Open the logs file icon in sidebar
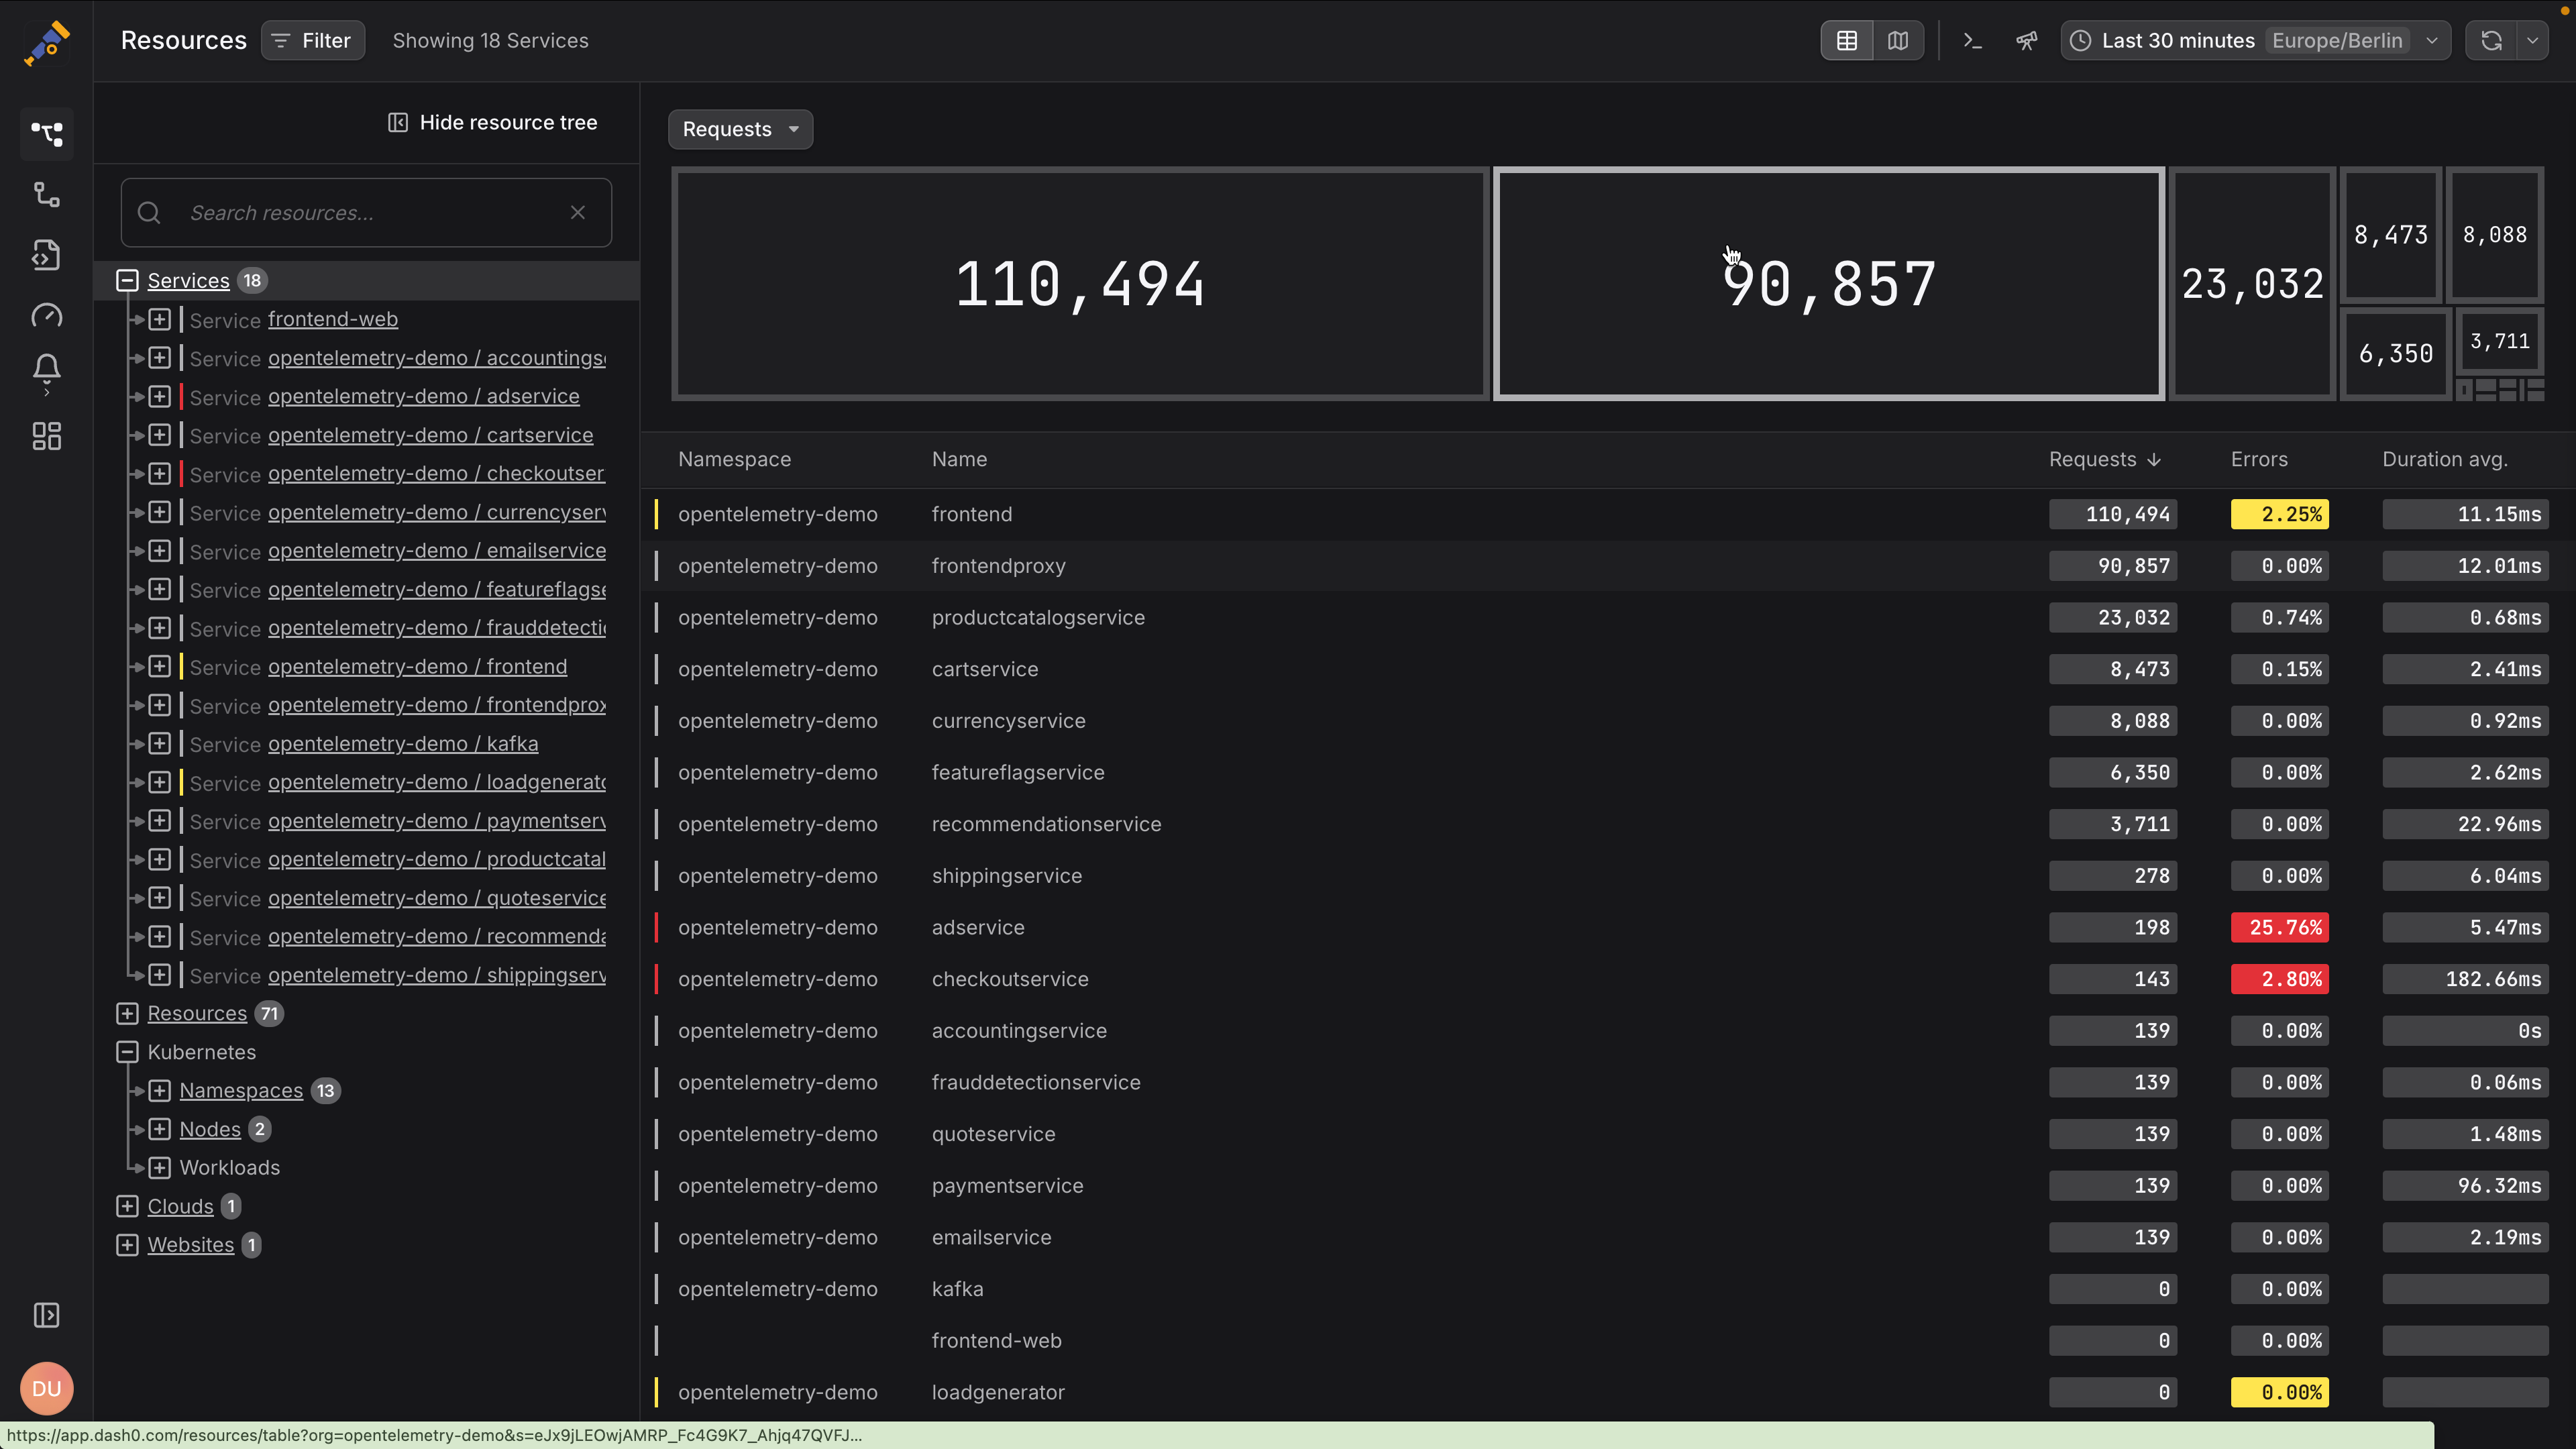This screenshot has height=1449, width=2576. click(x=46, y=255)
